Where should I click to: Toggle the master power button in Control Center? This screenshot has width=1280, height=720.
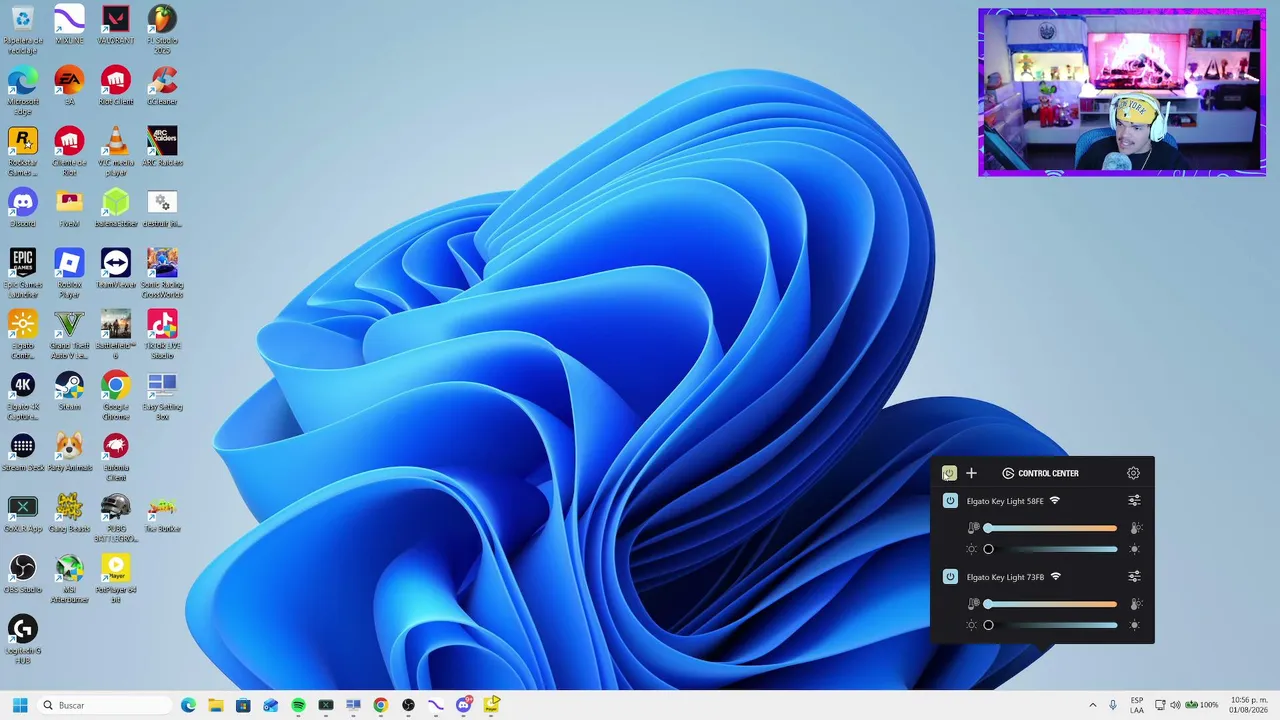pyautogui.click(x=949, y=473)
